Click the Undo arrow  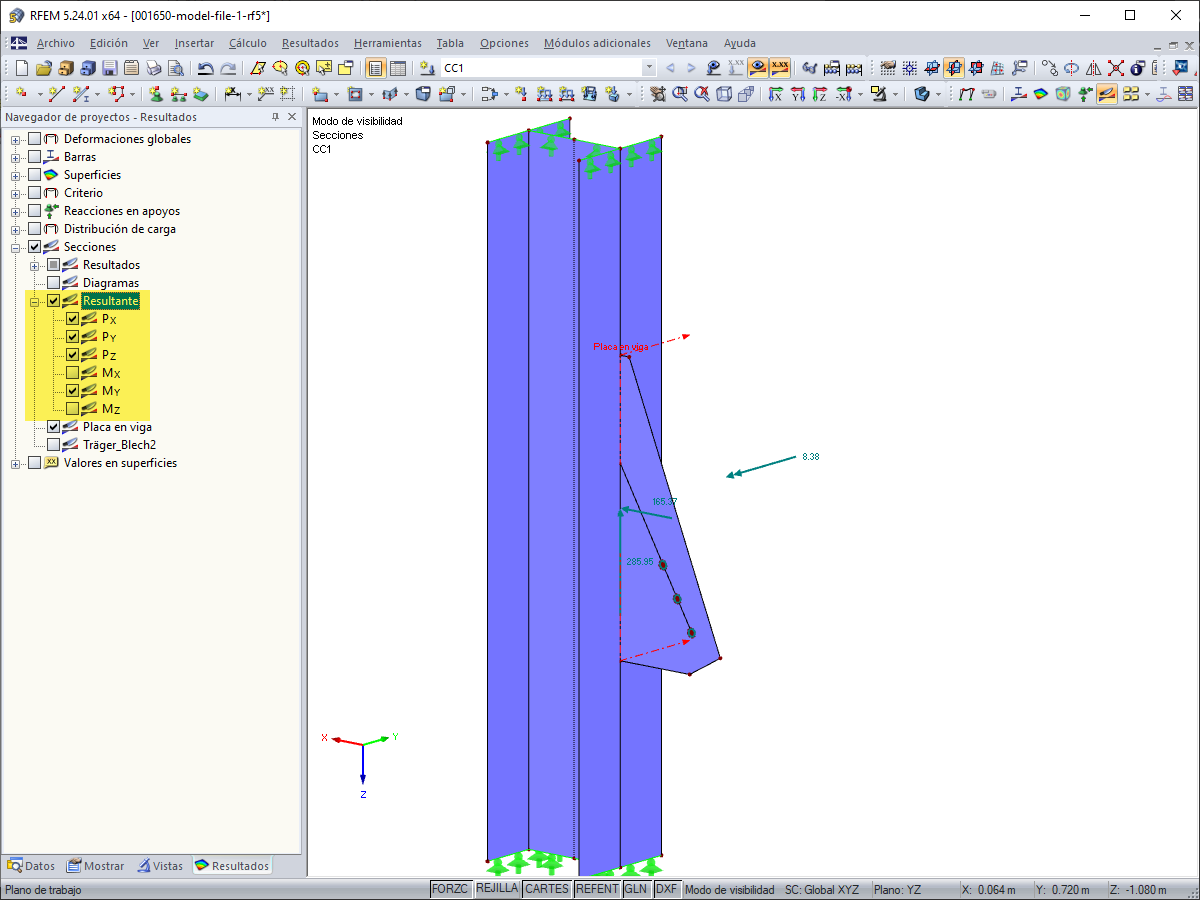tap(206, 68)
